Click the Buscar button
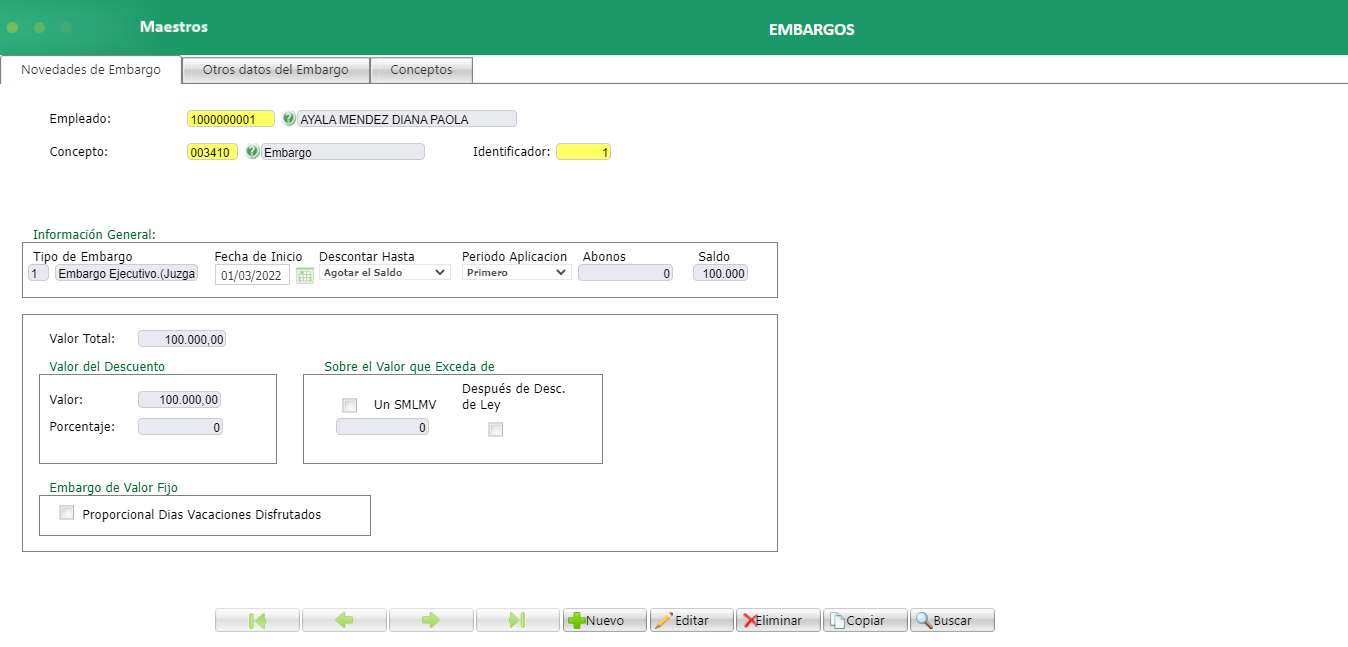 point(953,620)
